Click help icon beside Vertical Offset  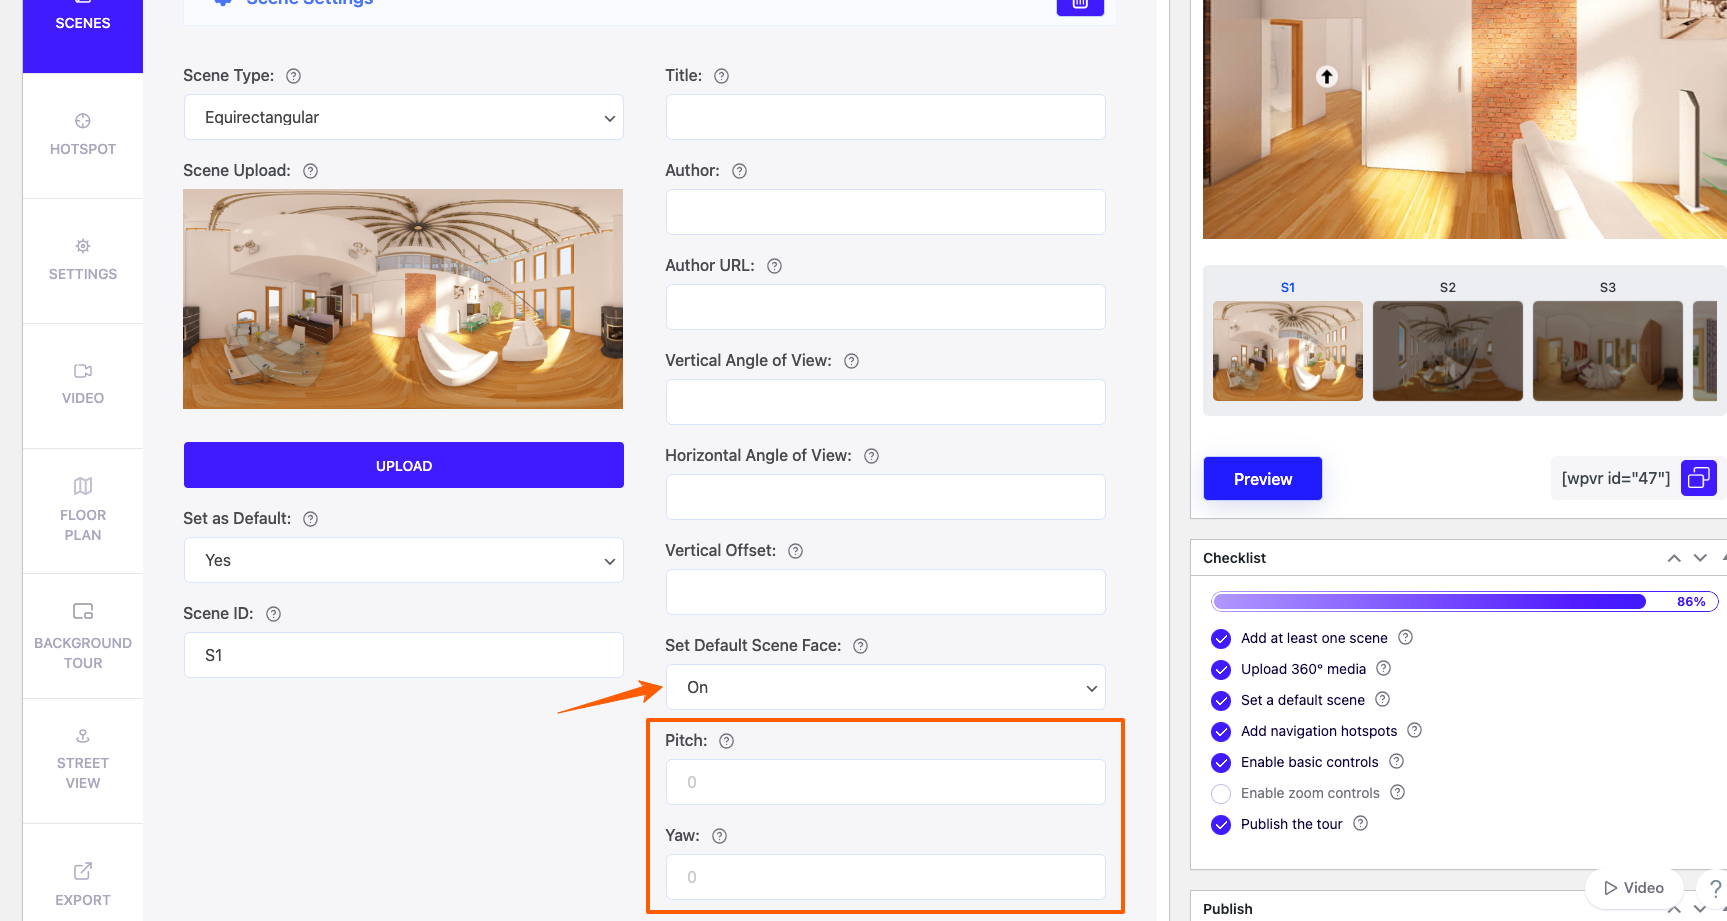point(795,551)
